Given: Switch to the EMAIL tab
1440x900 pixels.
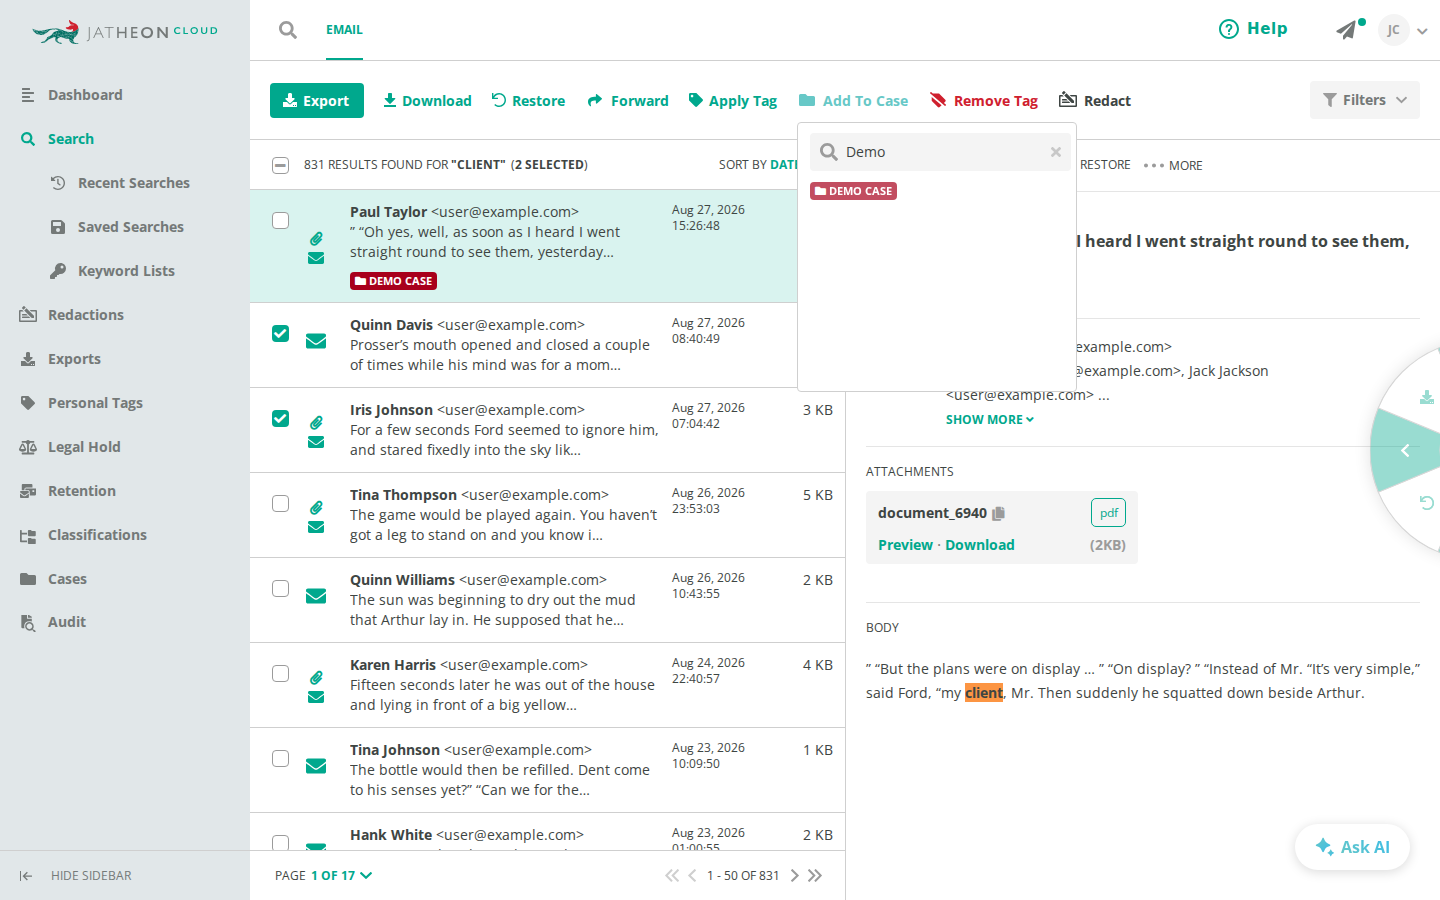Looking at the screenshot, I should click(x=344, y=30).
